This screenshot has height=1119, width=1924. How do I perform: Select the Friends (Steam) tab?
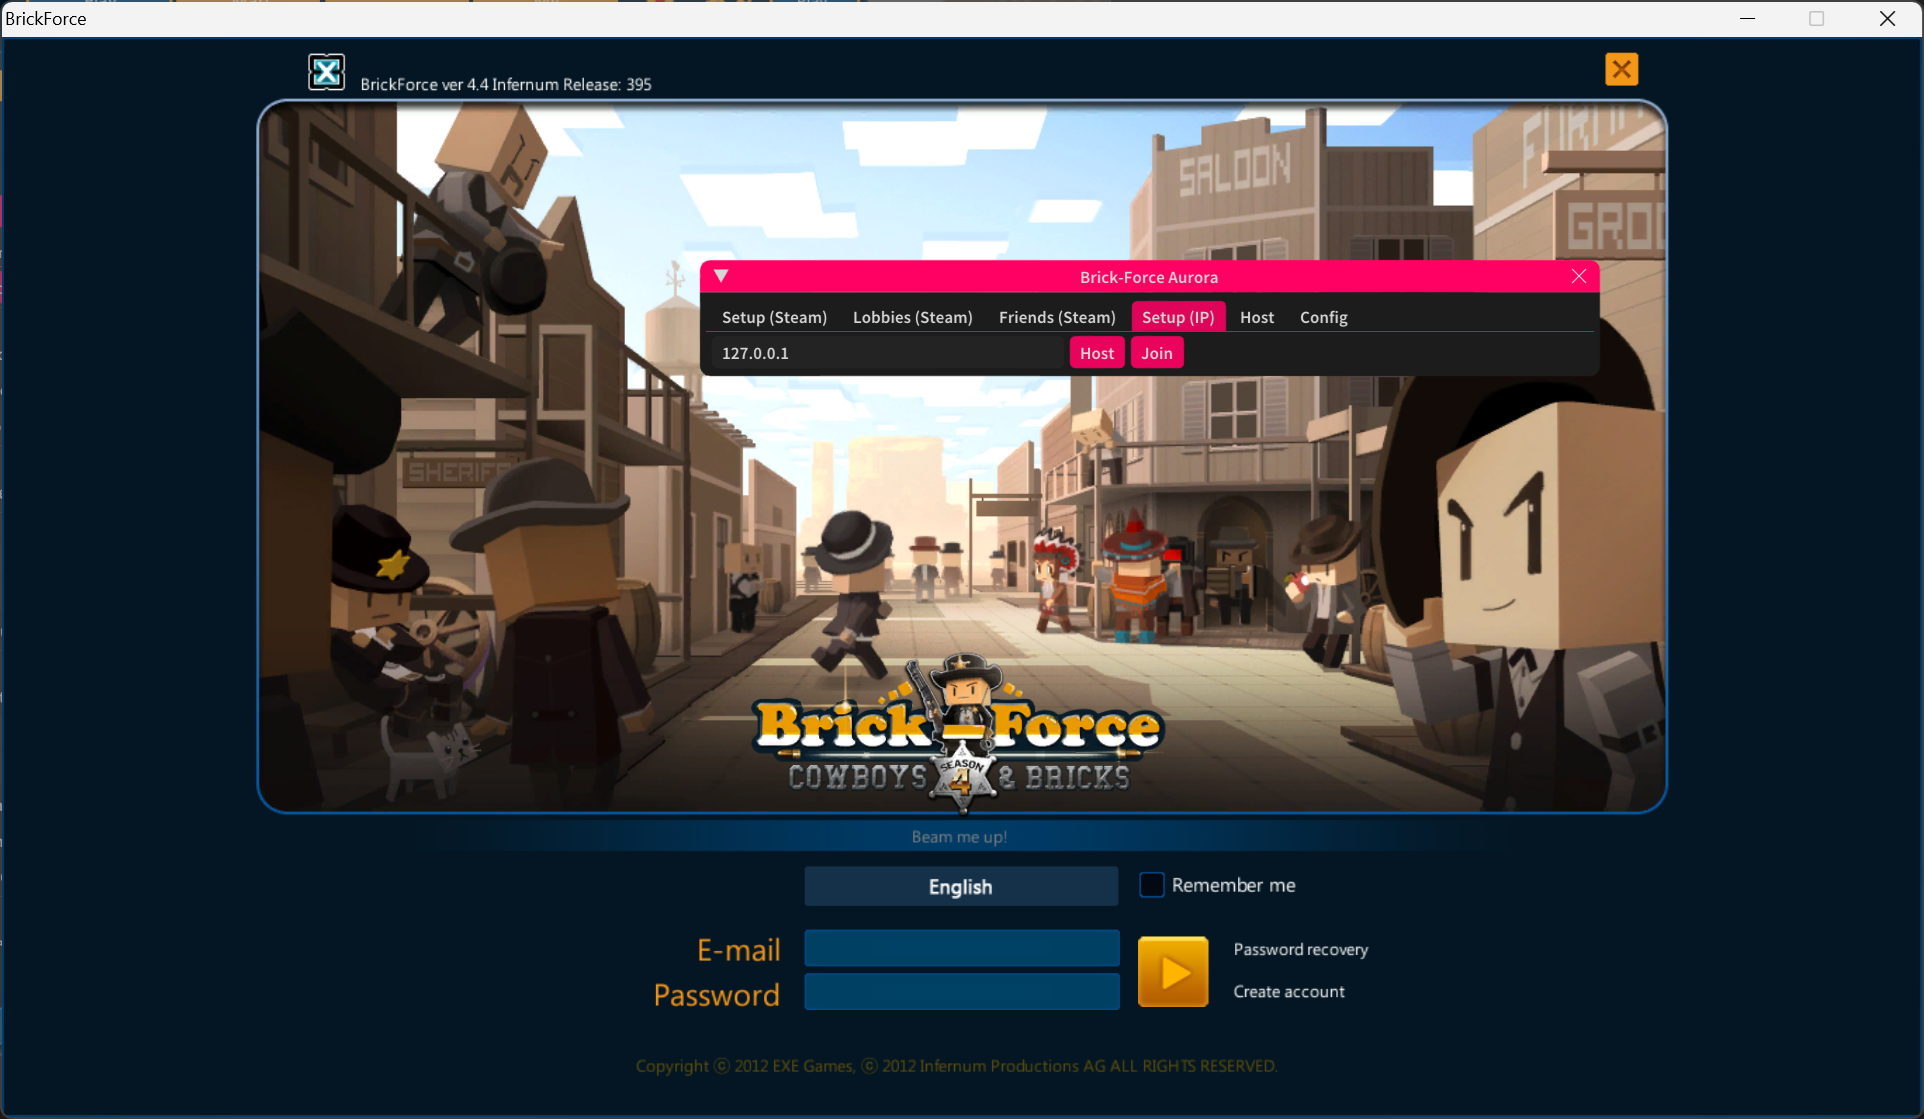(1056, 317)
